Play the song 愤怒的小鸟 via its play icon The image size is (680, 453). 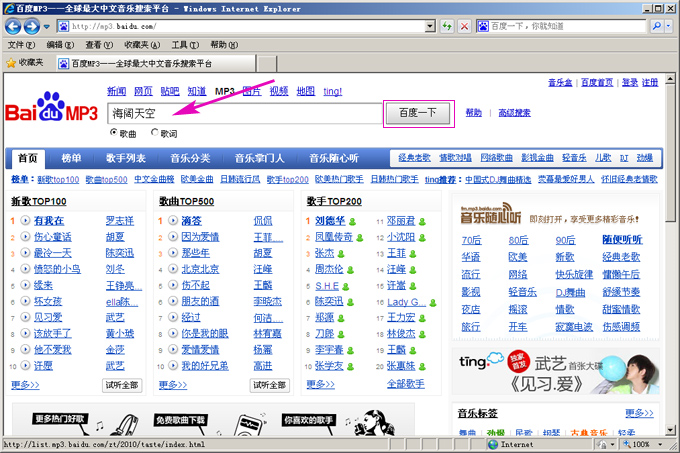tap(25, 269)
